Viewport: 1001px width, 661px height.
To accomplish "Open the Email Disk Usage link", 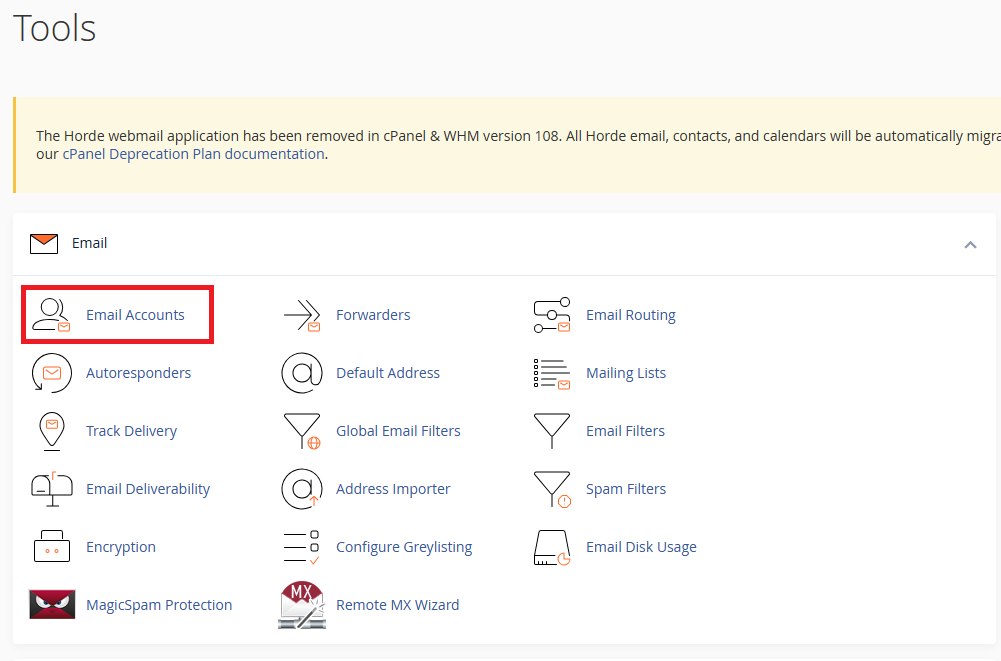I will tap(642, 547).
